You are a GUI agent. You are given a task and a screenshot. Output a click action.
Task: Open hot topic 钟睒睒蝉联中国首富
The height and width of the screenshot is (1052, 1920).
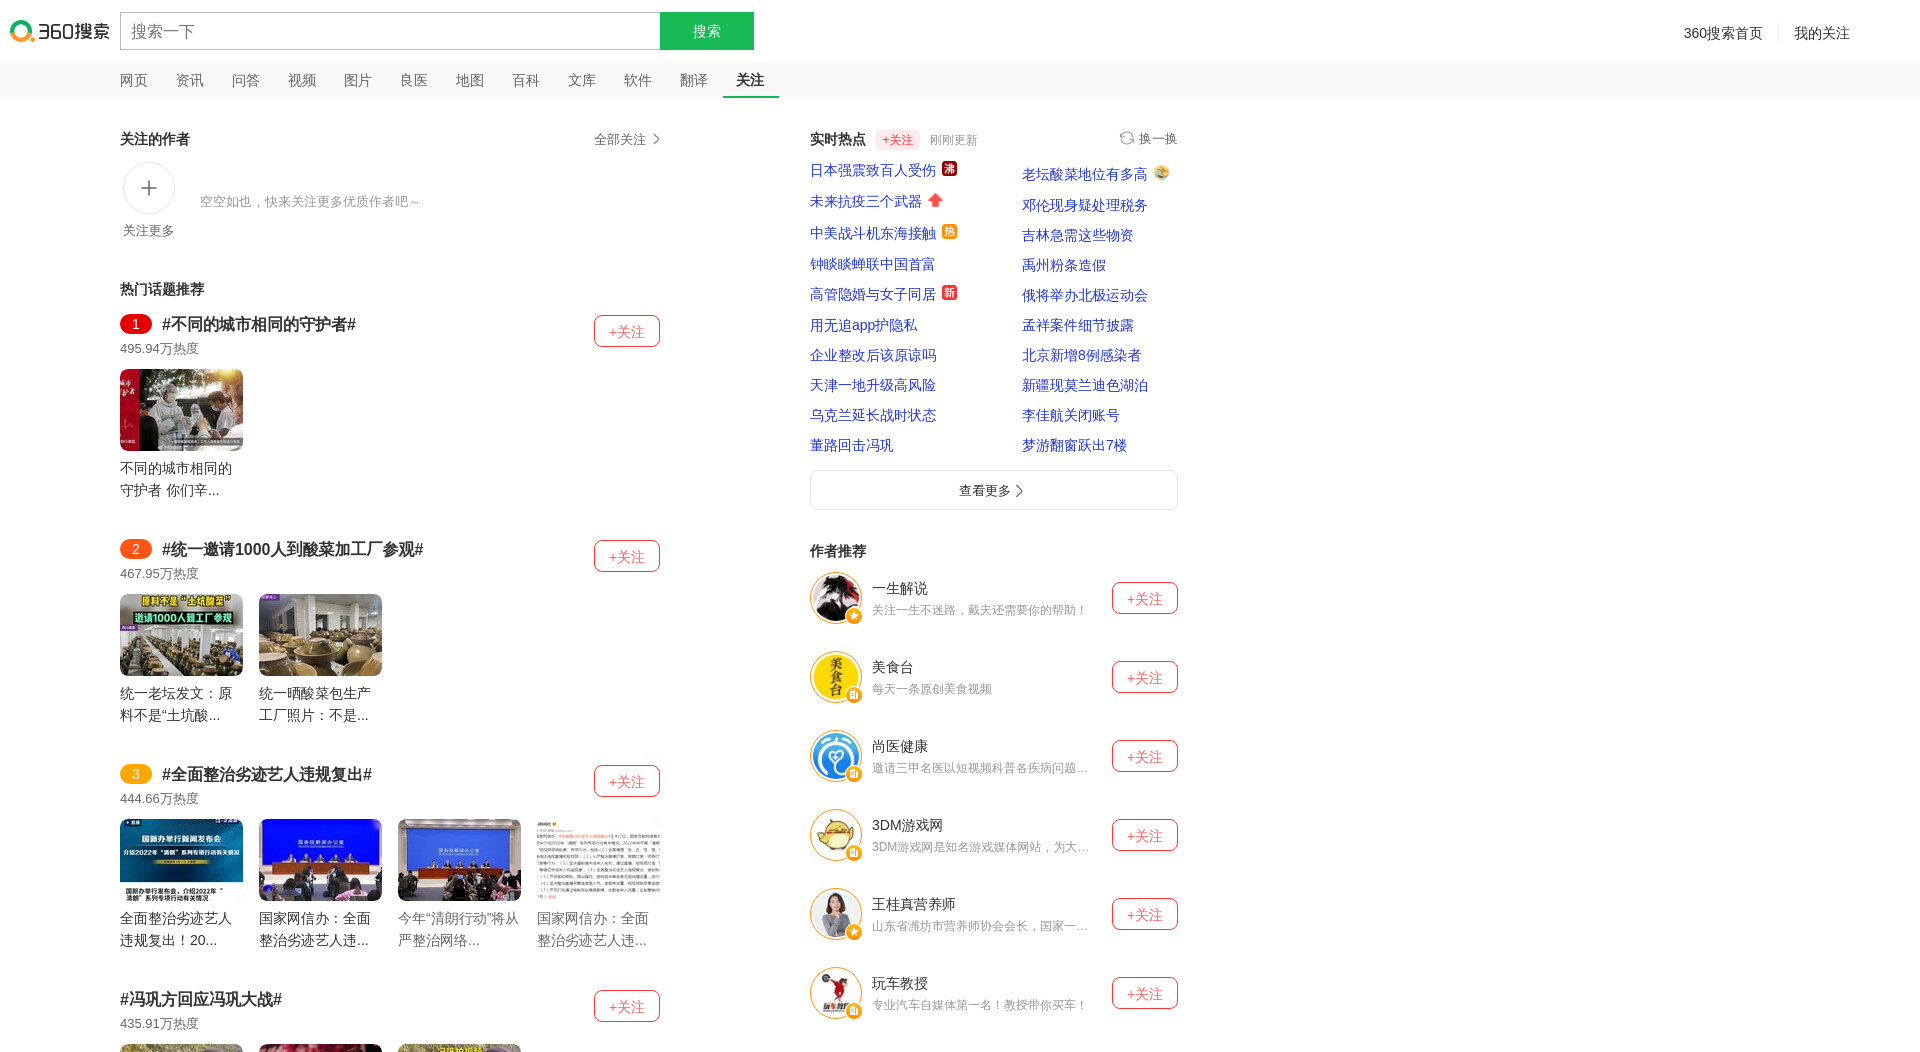873,264
